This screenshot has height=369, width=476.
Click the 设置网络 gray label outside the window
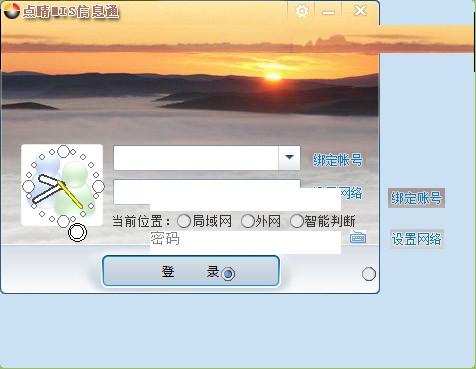[416, 239]
